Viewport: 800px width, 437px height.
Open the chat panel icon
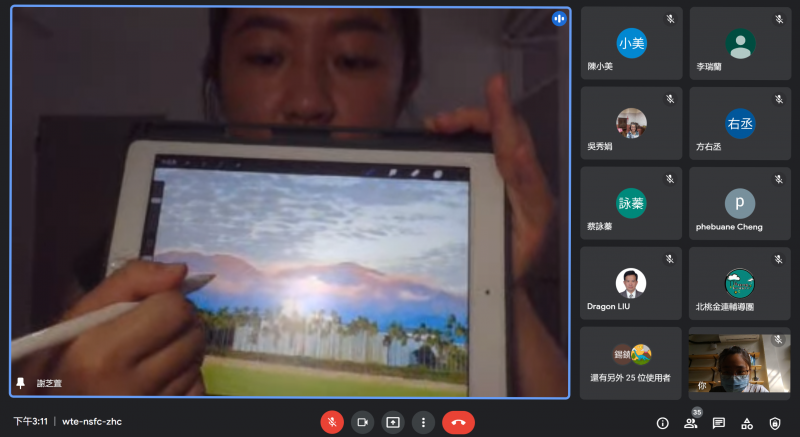pos(718,423)
